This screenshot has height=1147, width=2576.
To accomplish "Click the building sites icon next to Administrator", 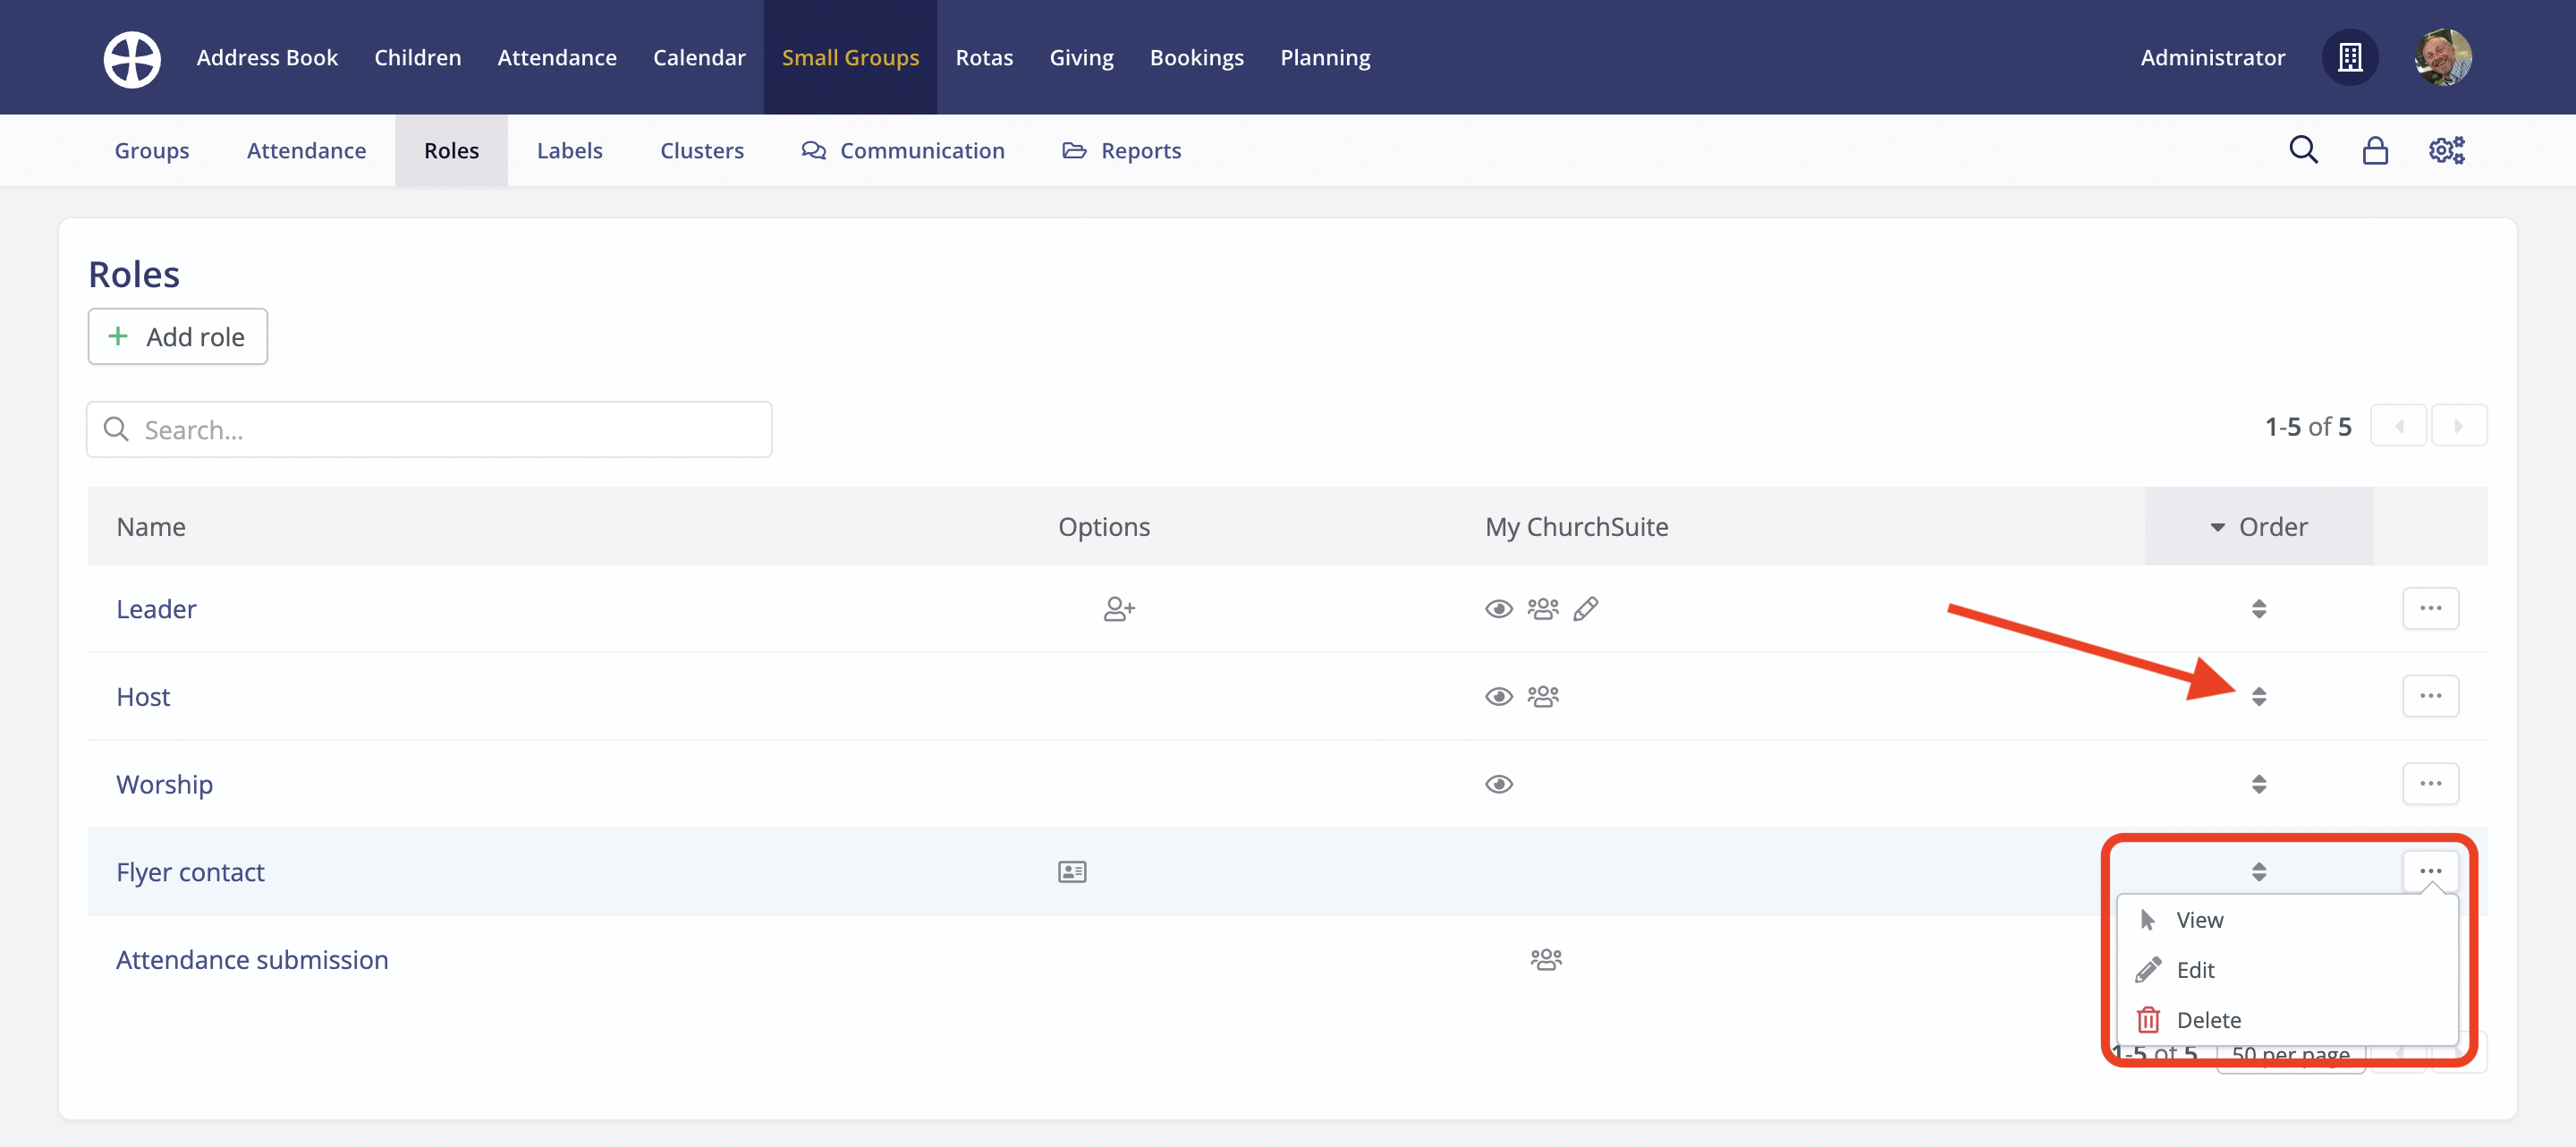I will pyautogui.click(x=2350, y=58).
